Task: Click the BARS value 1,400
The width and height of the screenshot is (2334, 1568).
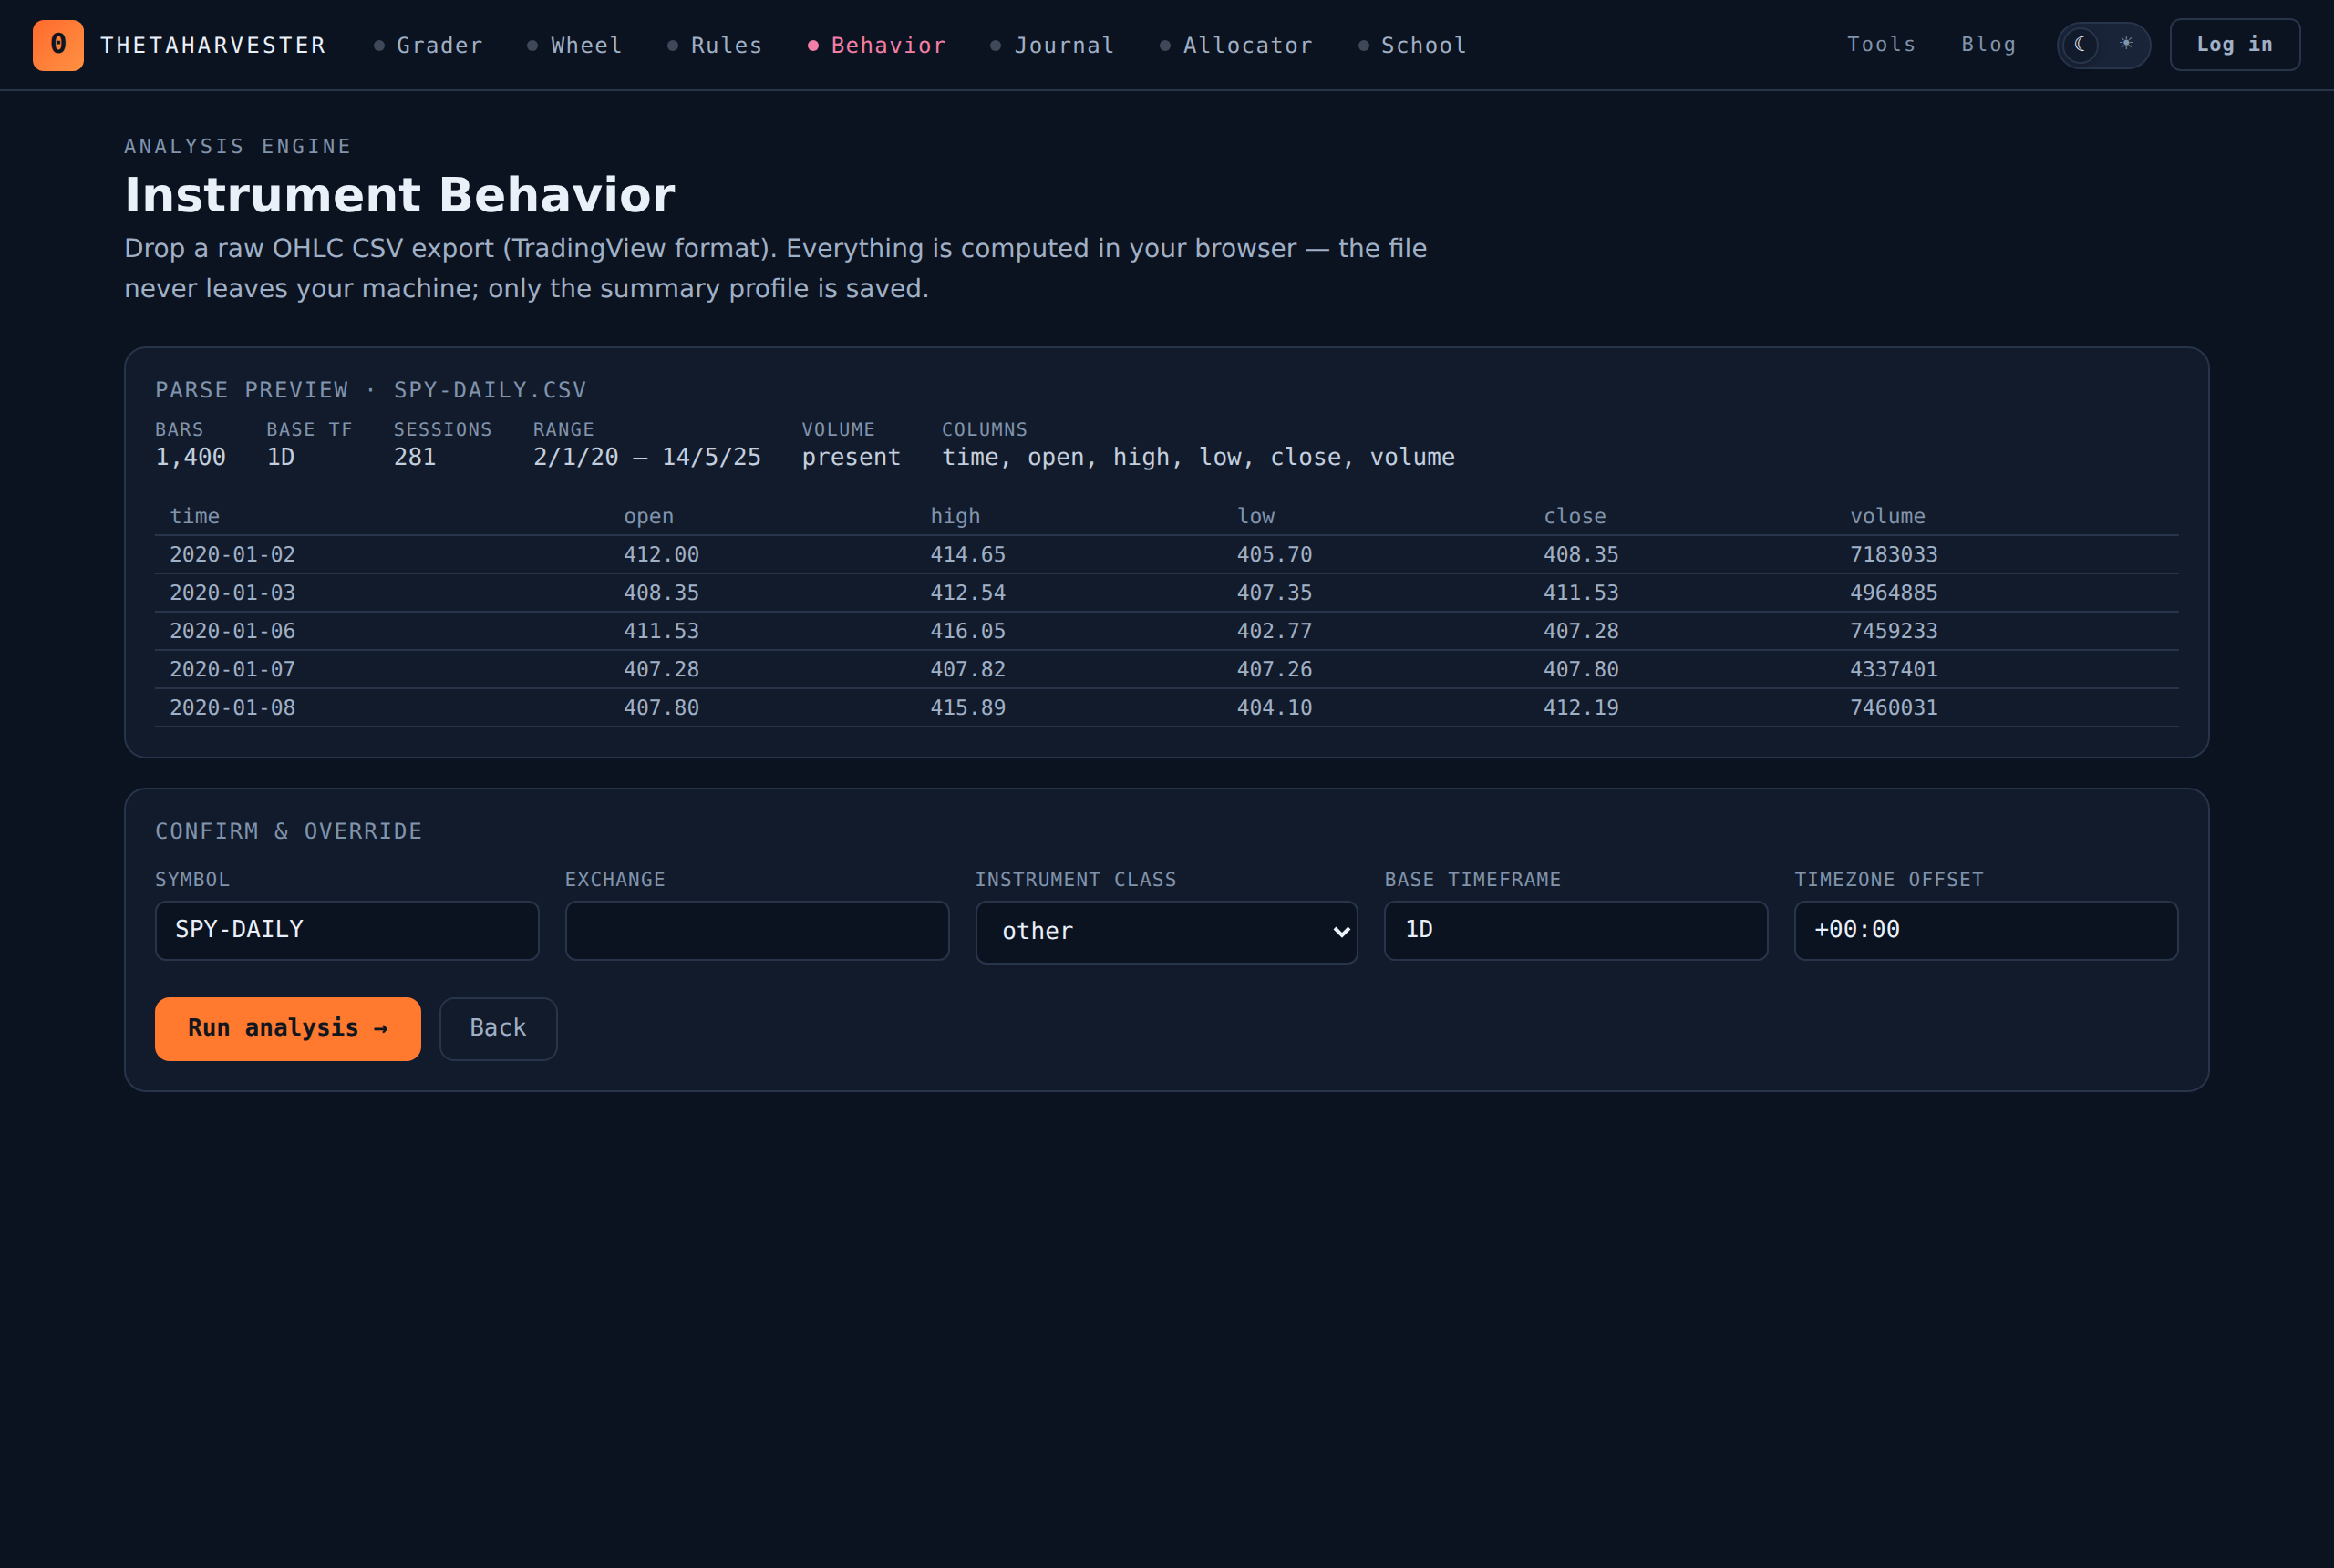Action: point(191,458)
